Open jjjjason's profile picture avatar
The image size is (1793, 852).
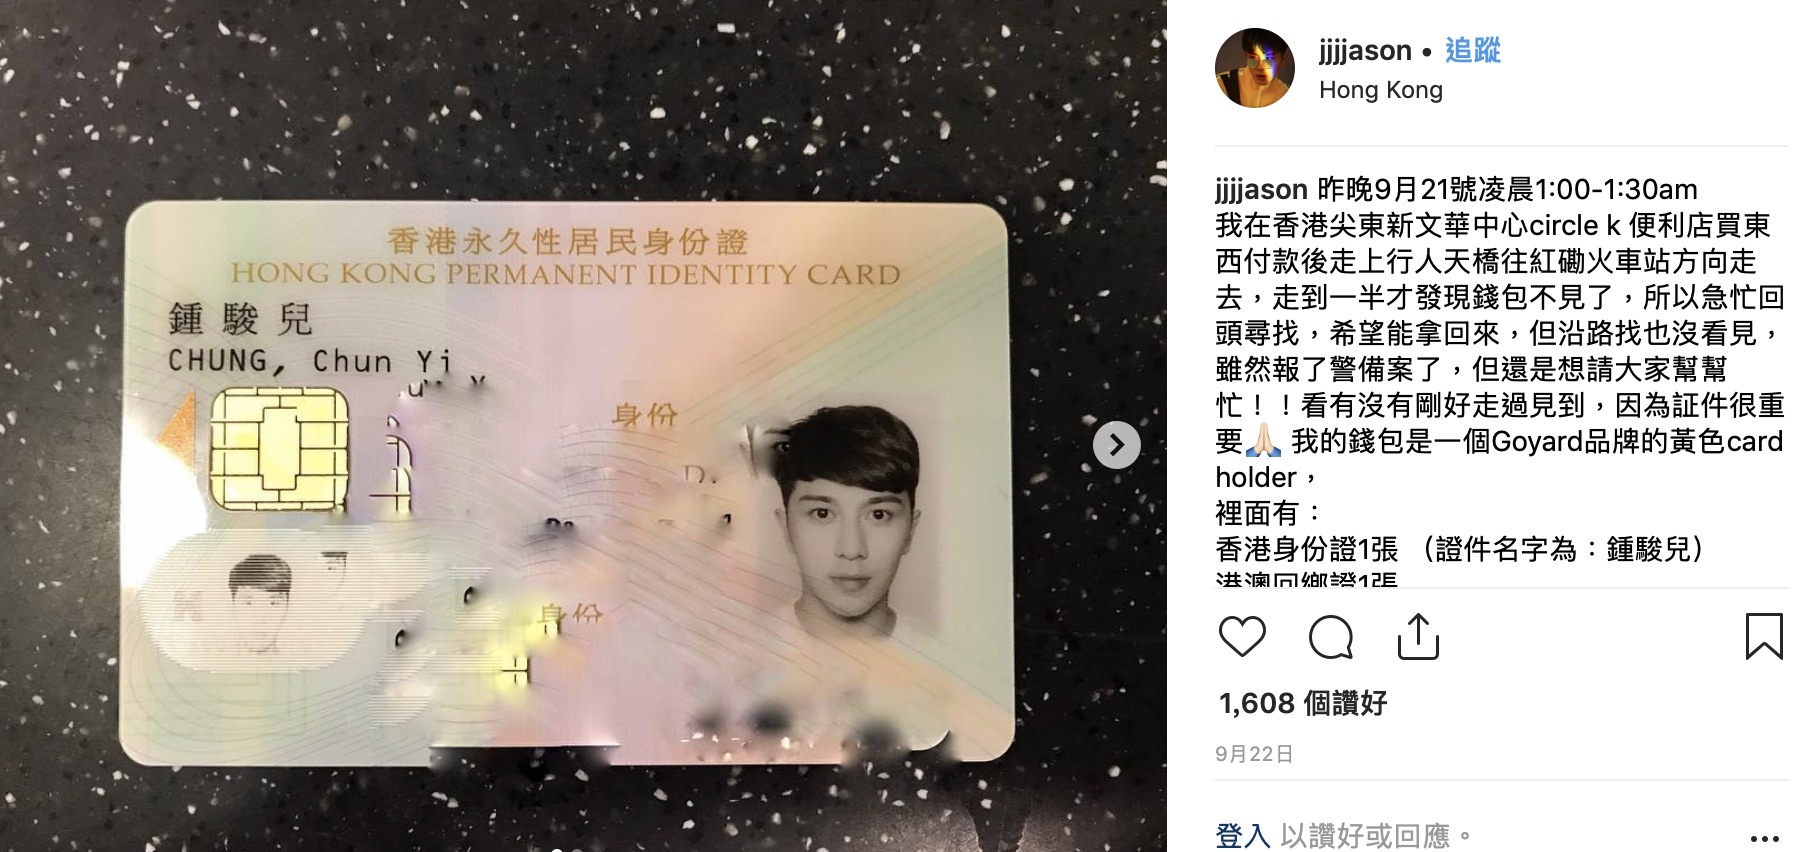(1254, 68)
